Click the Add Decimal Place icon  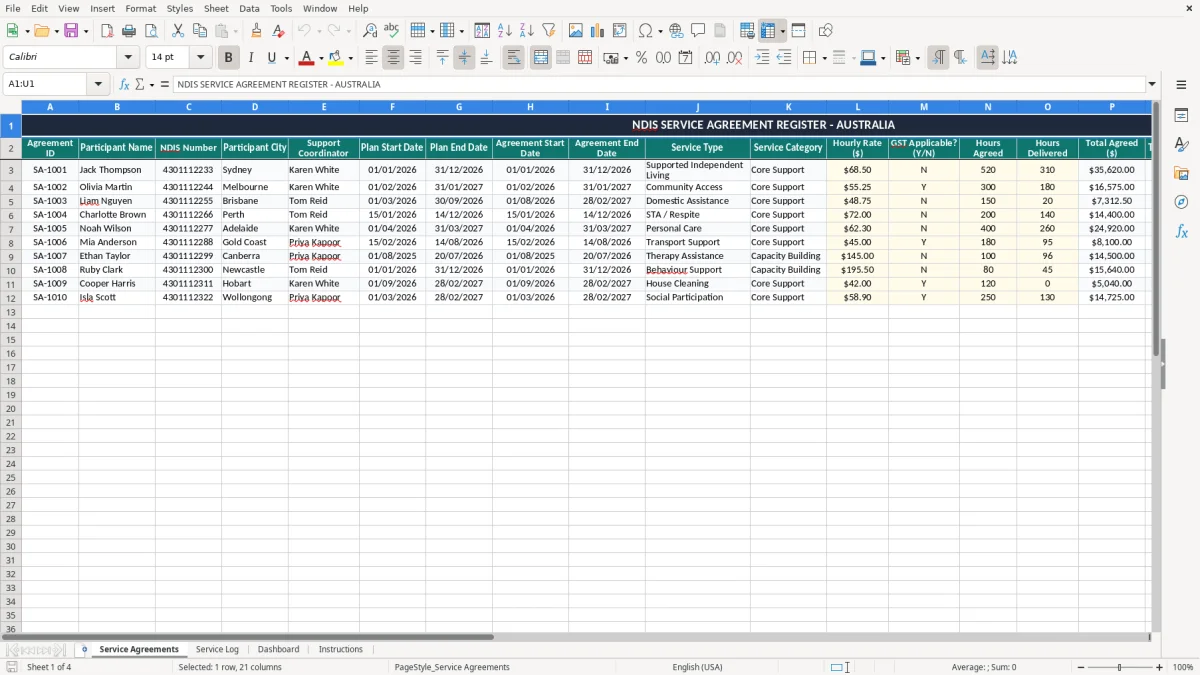712,58
